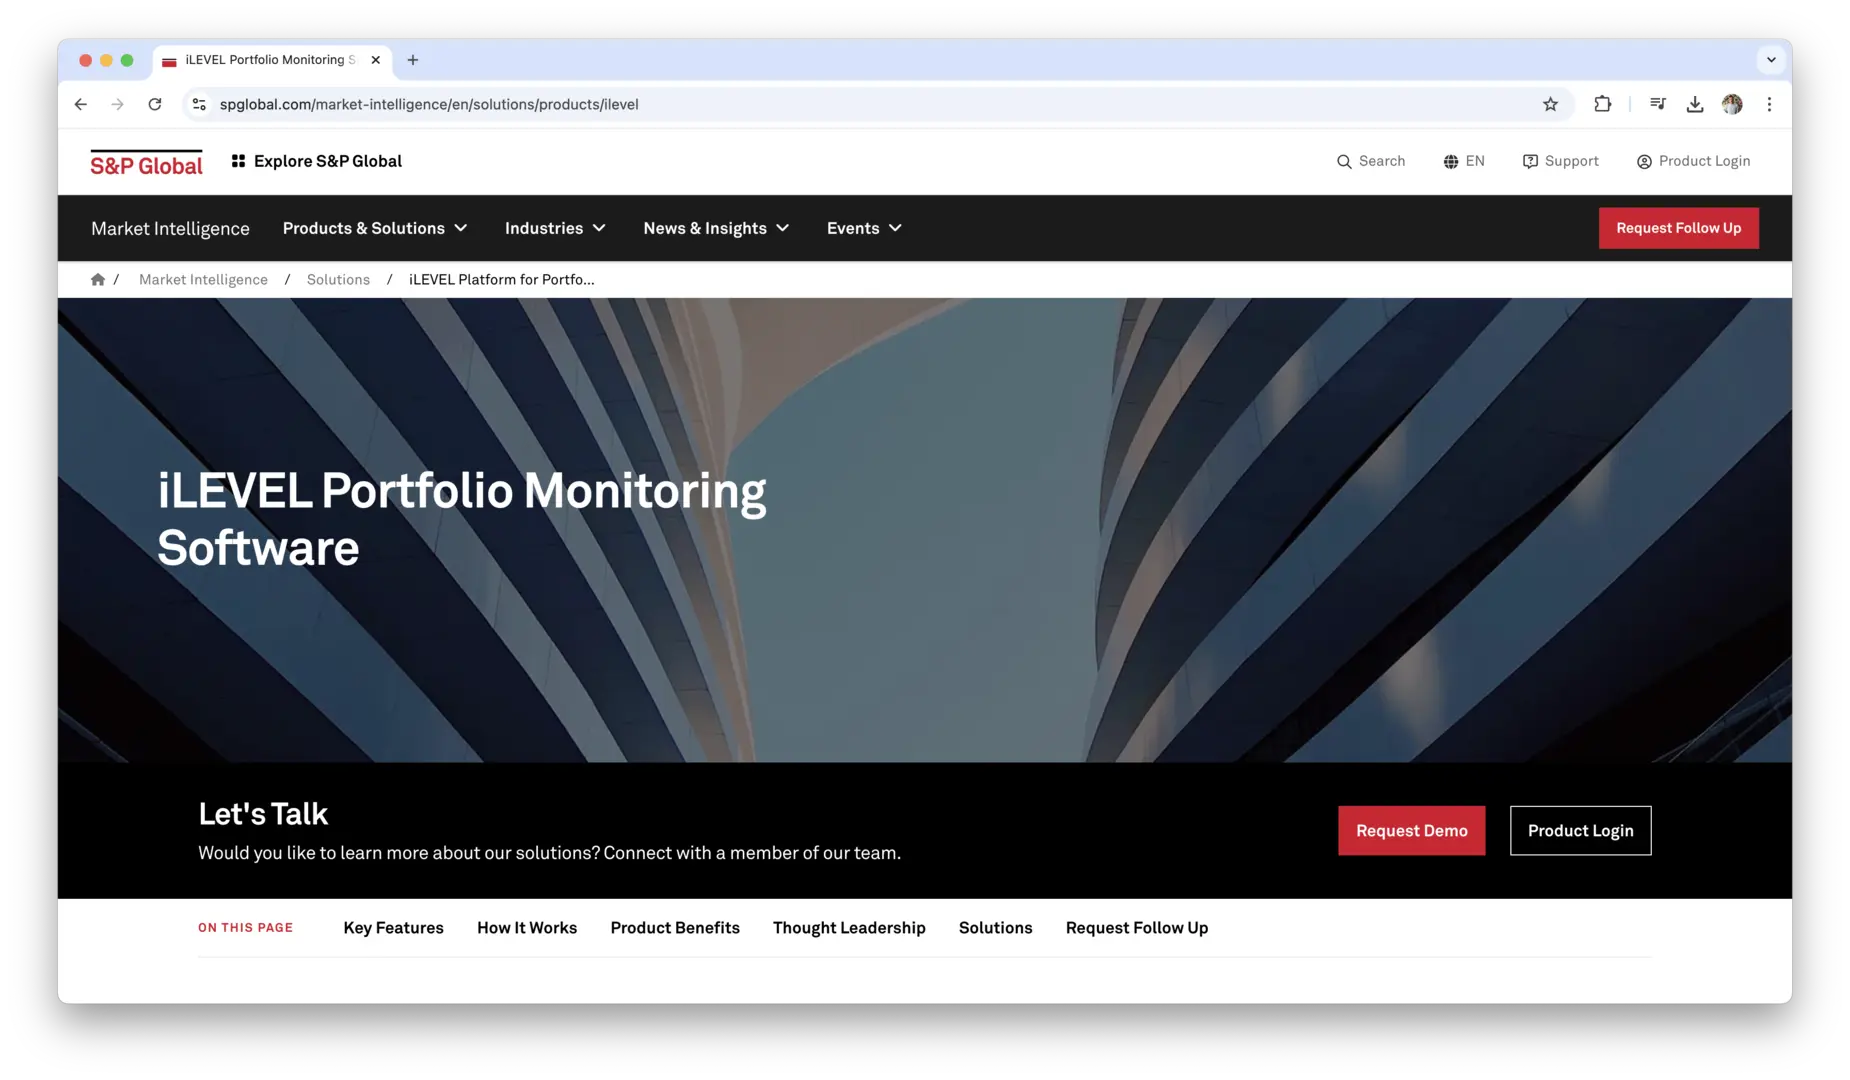Open Chrome downloads icon
This screenshot has width=1850, height=1080.
[1695, 104]
